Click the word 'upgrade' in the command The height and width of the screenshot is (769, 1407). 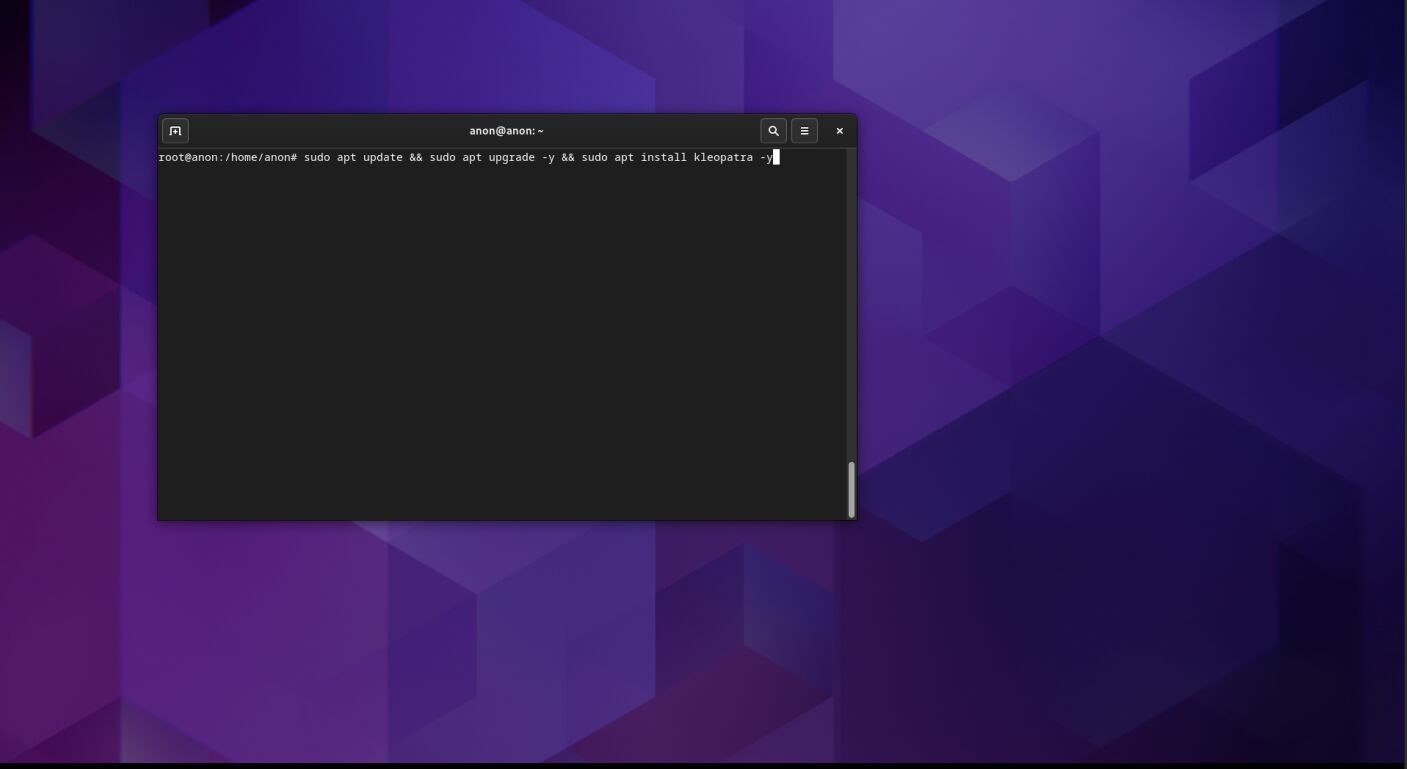point(511,158)
